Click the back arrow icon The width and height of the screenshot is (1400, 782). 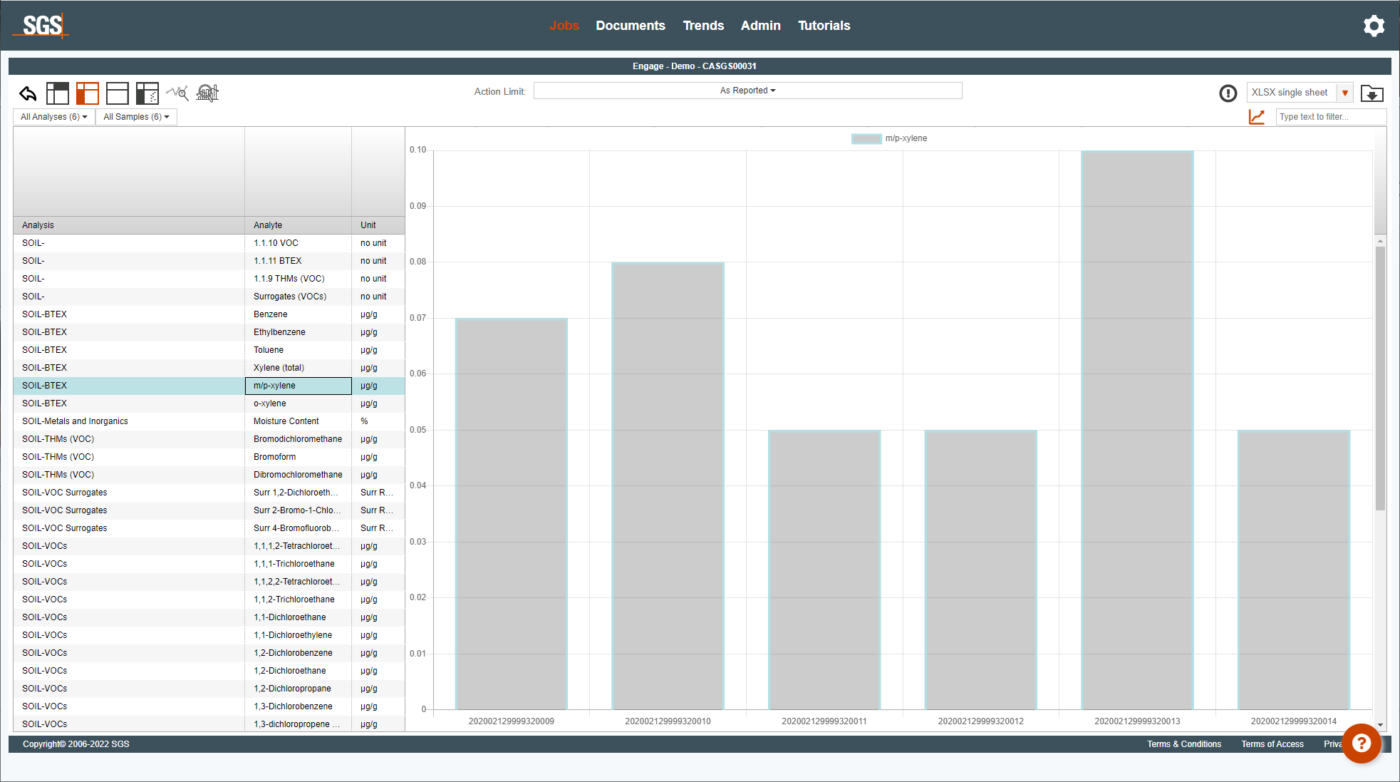click(x=28, y=93)
